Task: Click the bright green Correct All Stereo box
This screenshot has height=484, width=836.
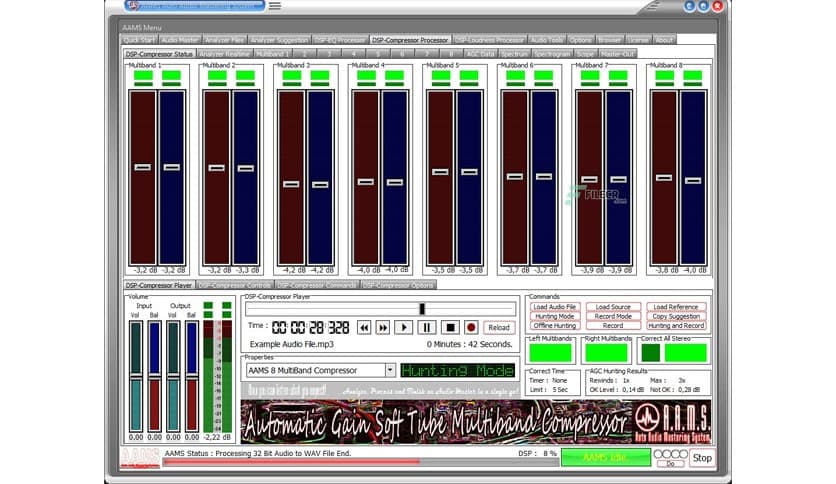Action: click(686, 353)
